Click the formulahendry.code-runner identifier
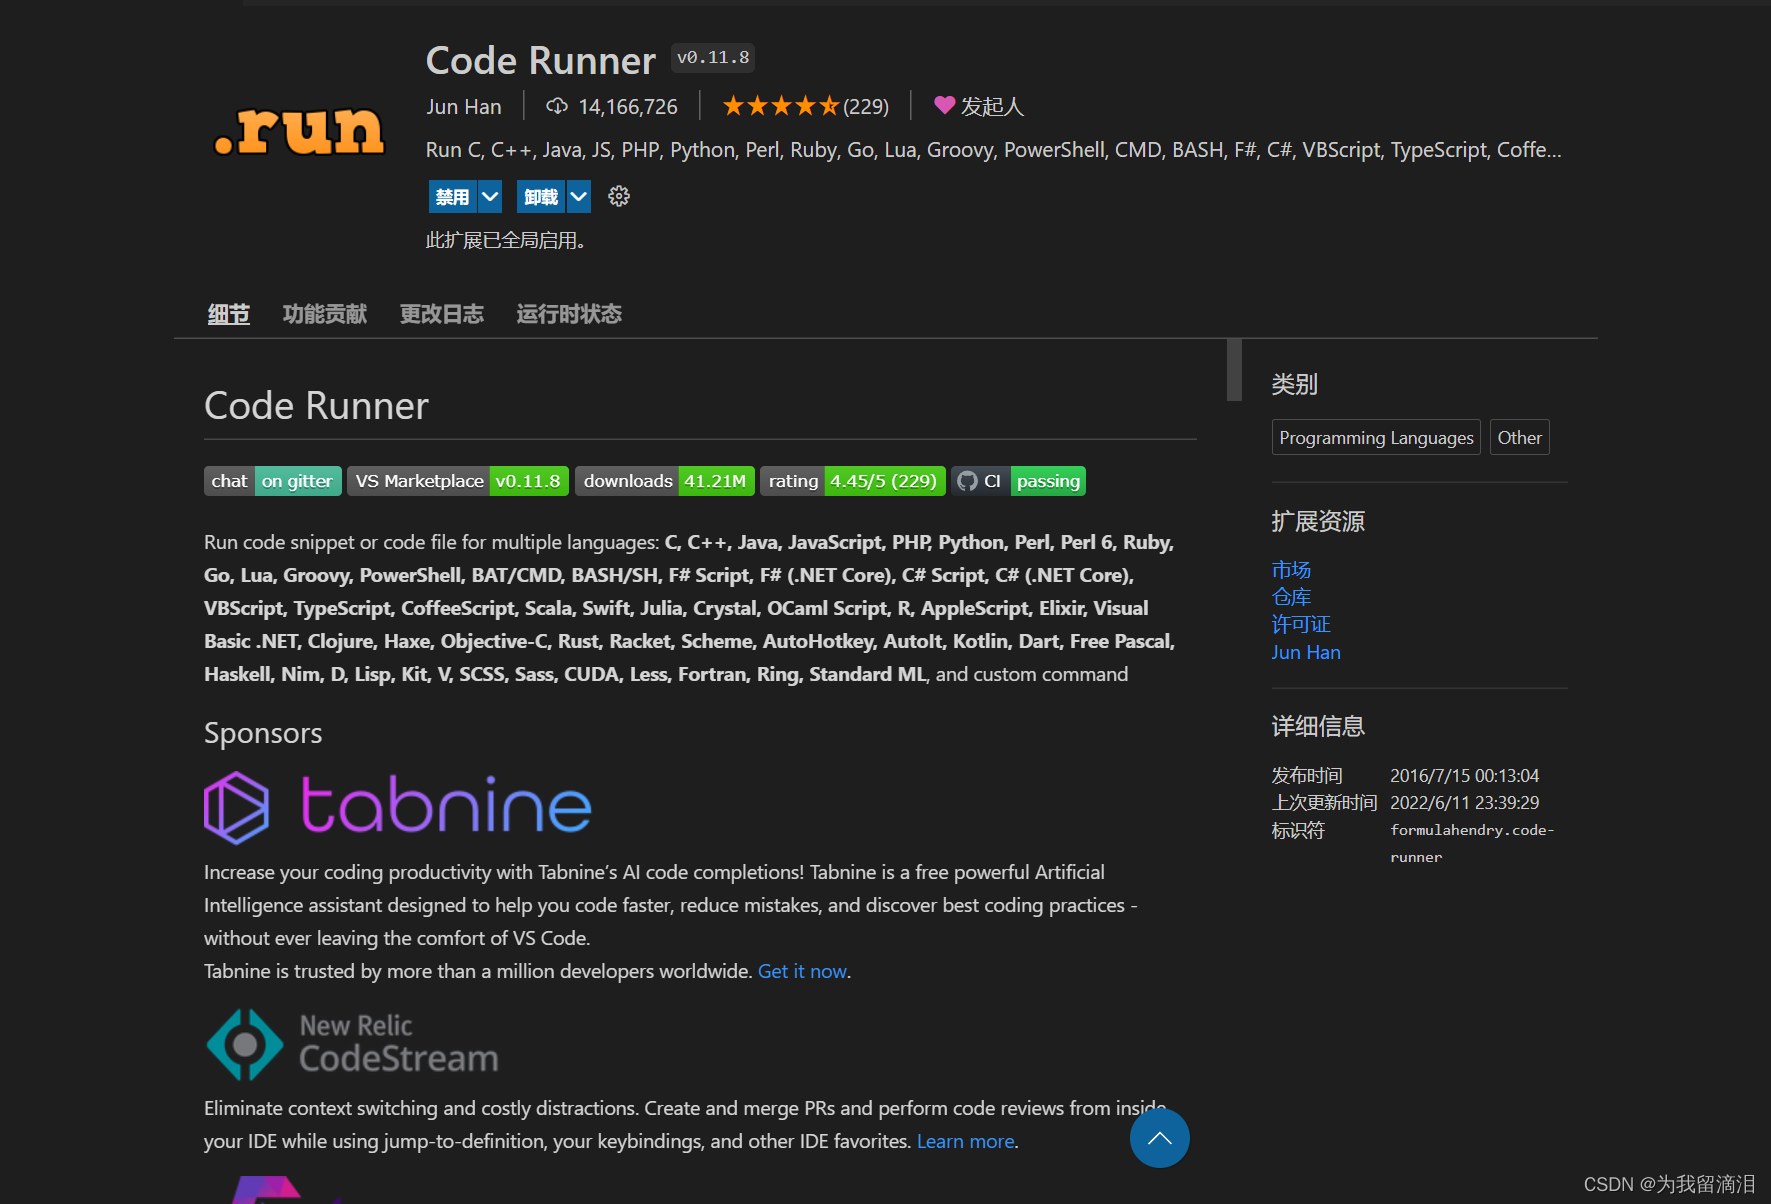 (1472, 843)
